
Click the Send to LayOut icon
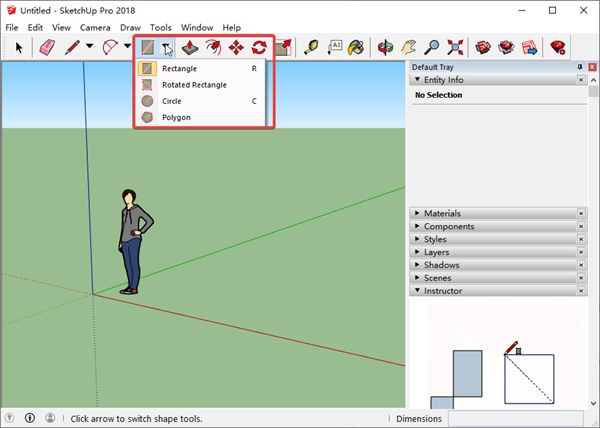pos(529,47)
